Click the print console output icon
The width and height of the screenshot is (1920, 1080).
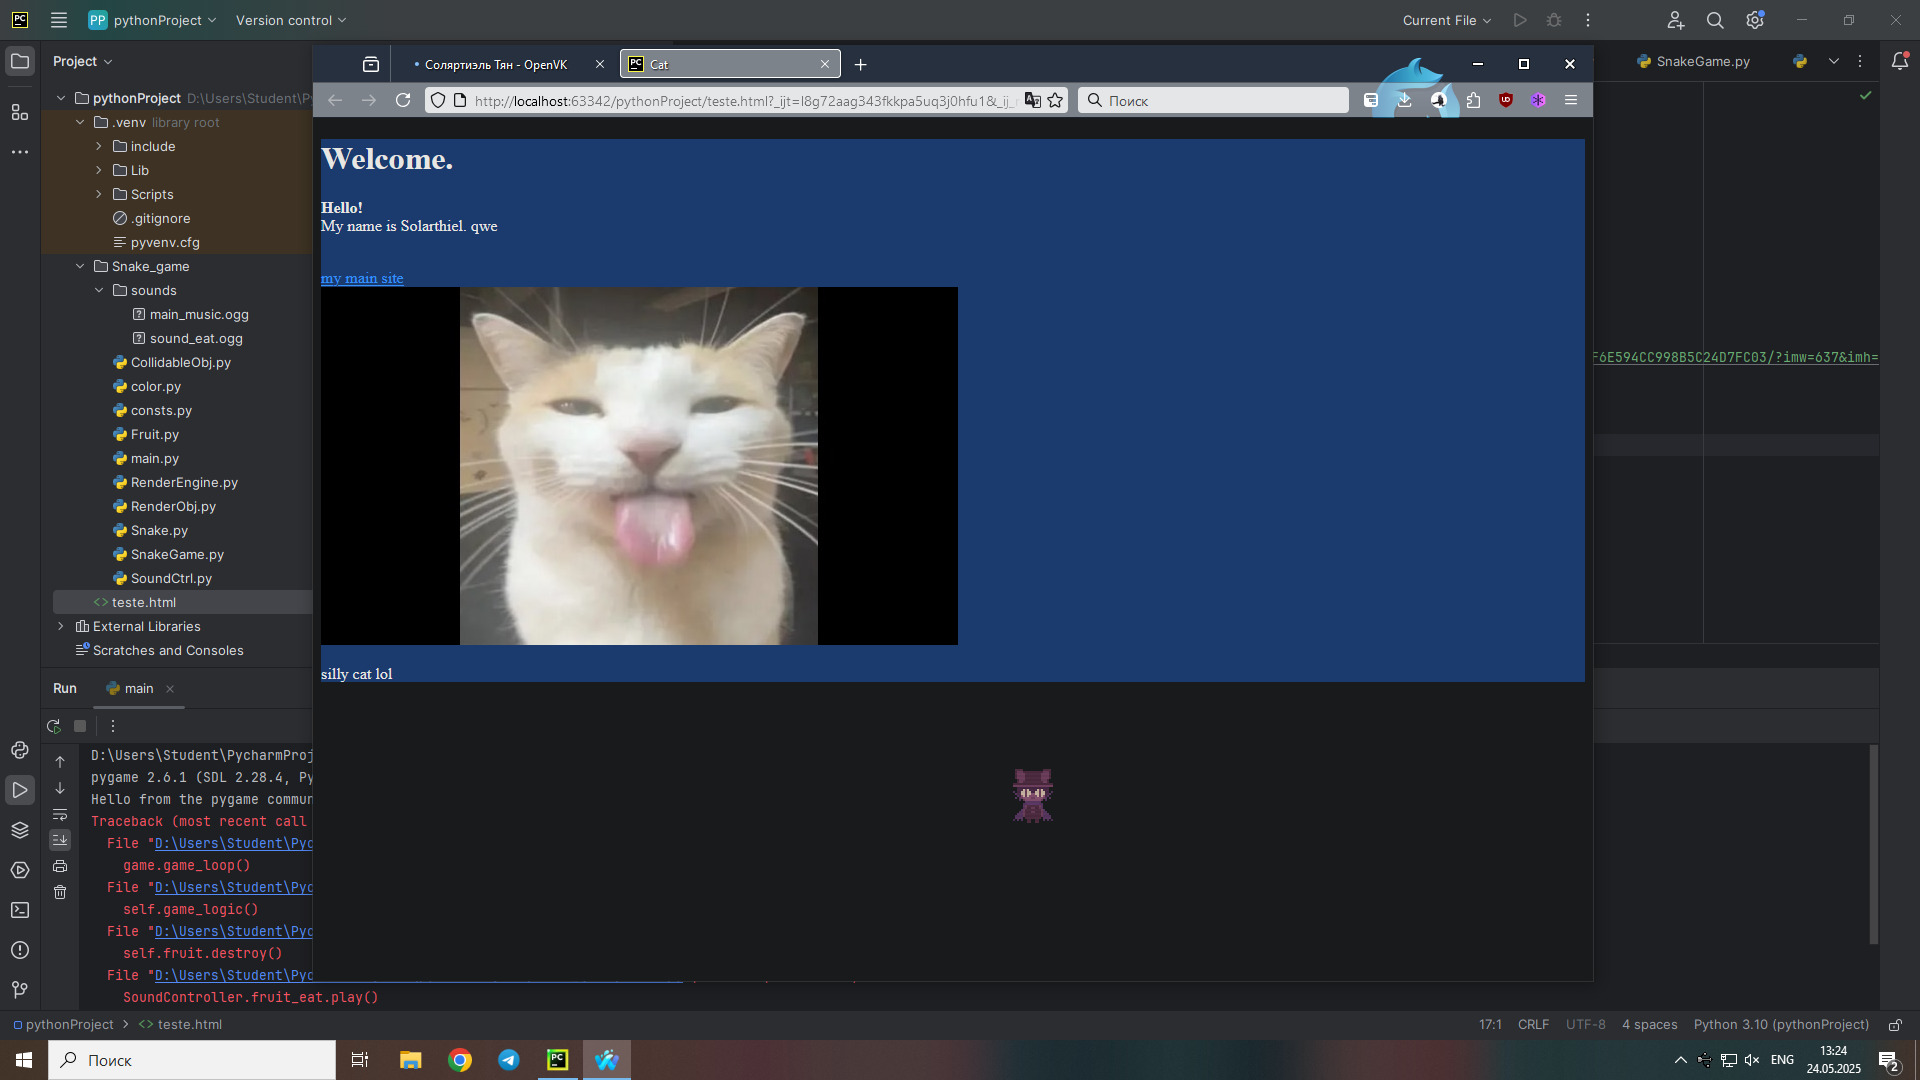pyautogui.click(x=60, y=866)
